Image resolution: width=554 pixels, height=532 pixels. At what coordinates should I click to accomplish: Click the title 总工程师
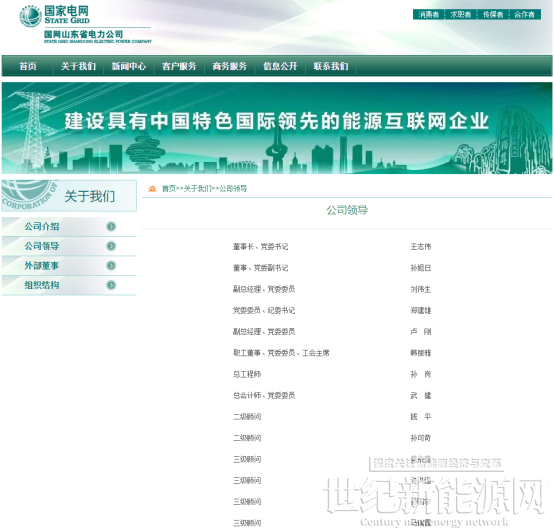pyautogui.click(x=247, y=374)
